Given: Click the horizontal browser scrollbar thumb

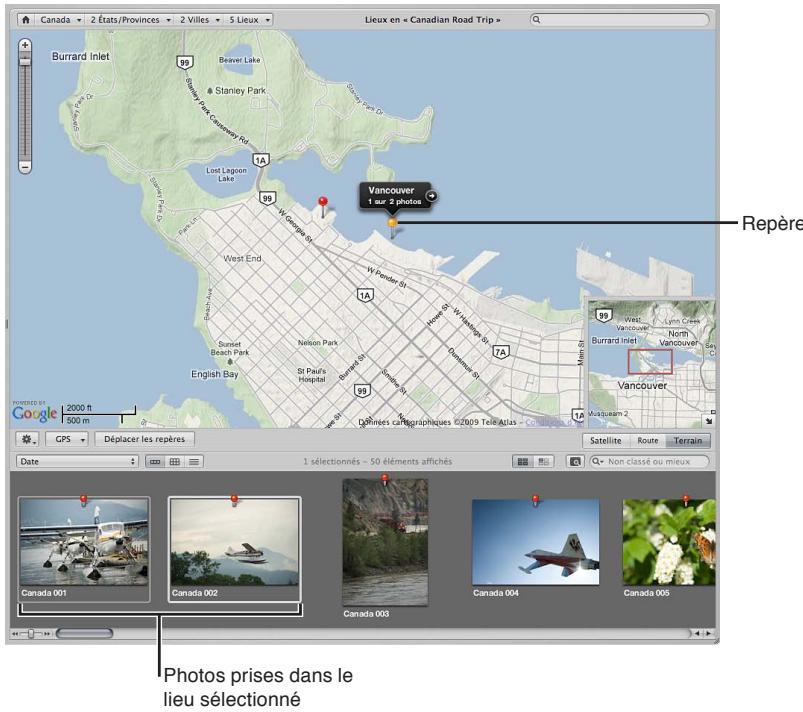Looking at the screenshot, I should (84, 634).
